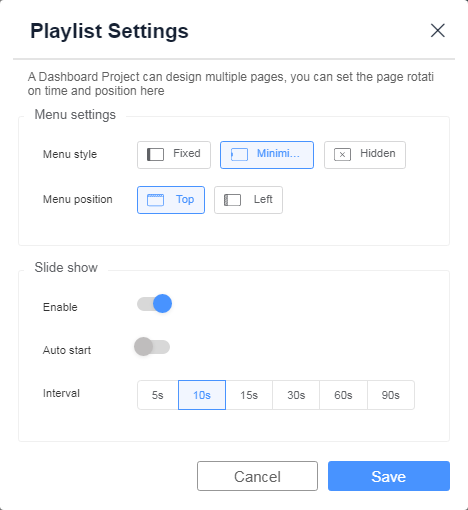
Task: Switch menu position to Left label
Action: [x=263, y=199]
